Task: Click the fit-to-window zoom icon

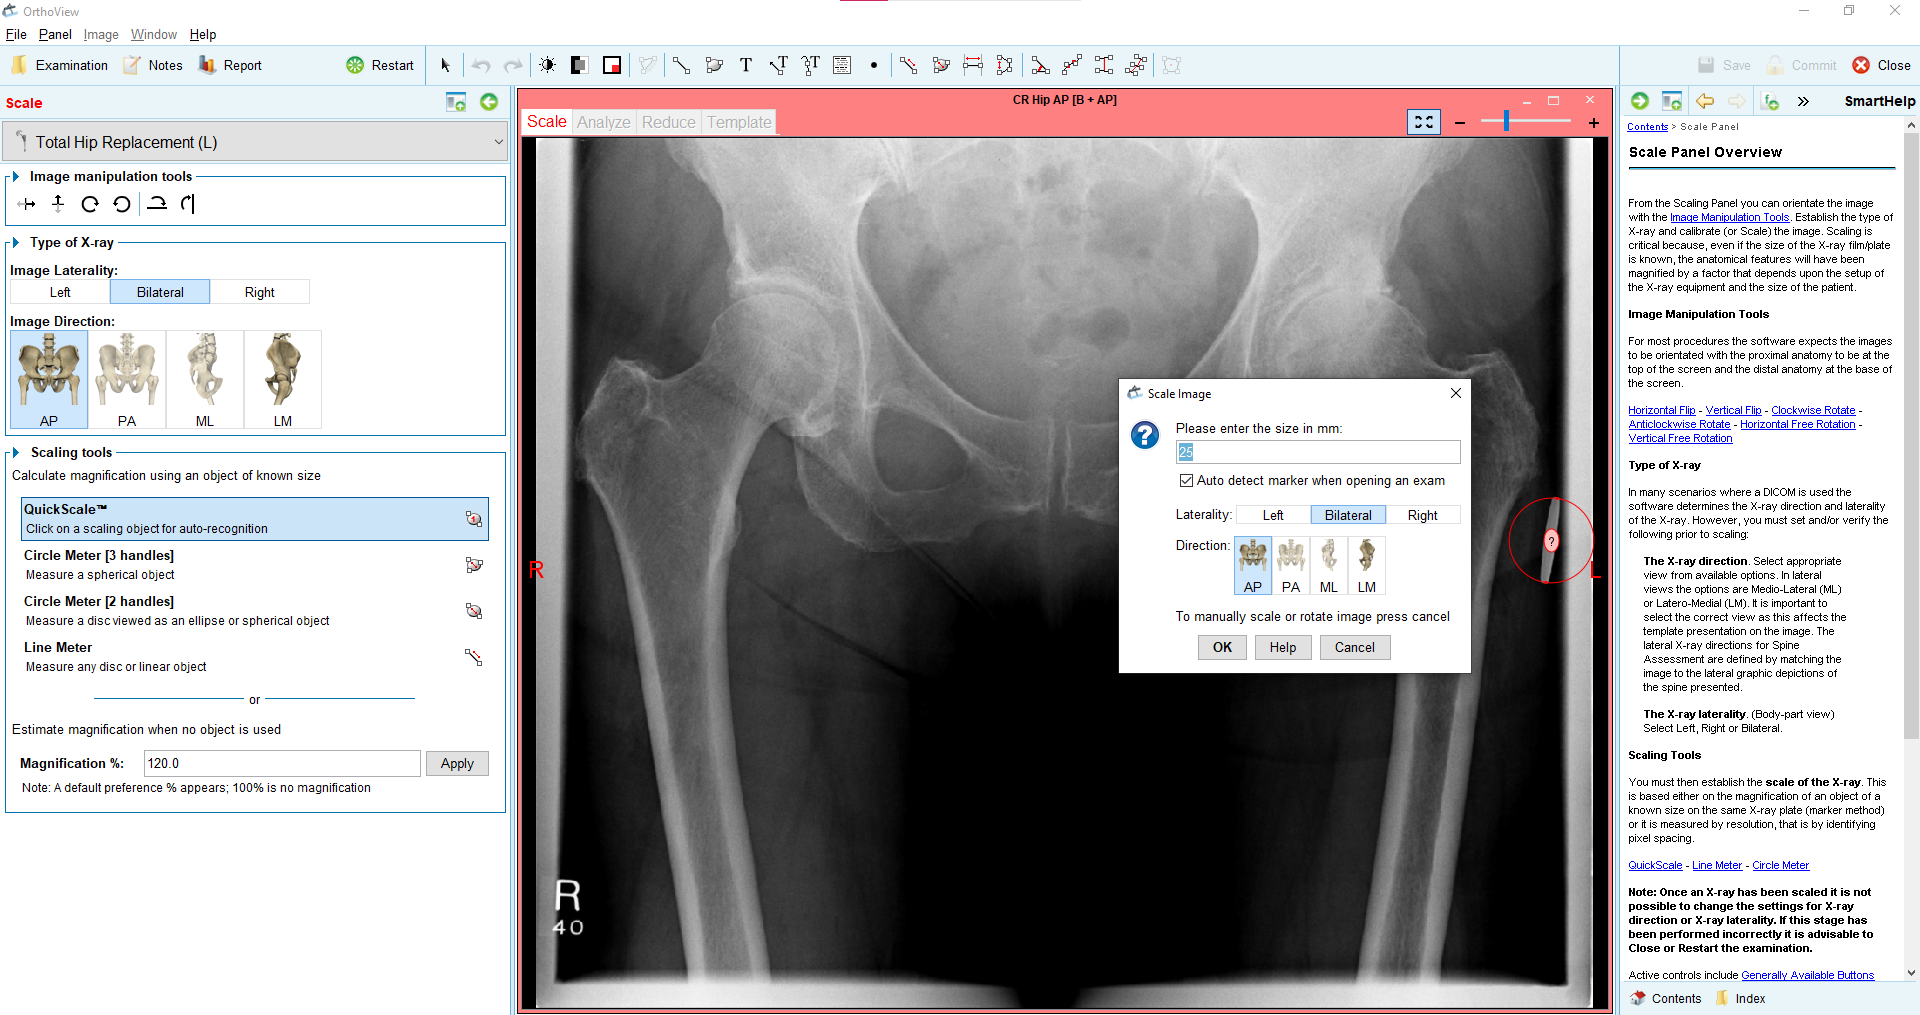Action: [x=1423, y=122]
